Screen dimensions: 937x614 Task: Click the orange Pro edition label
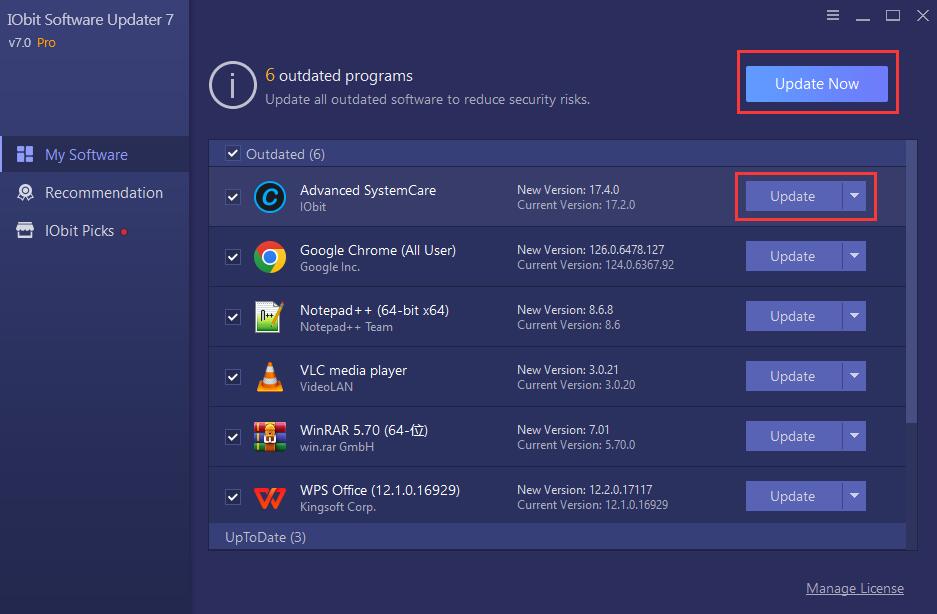tap(46, 42)
